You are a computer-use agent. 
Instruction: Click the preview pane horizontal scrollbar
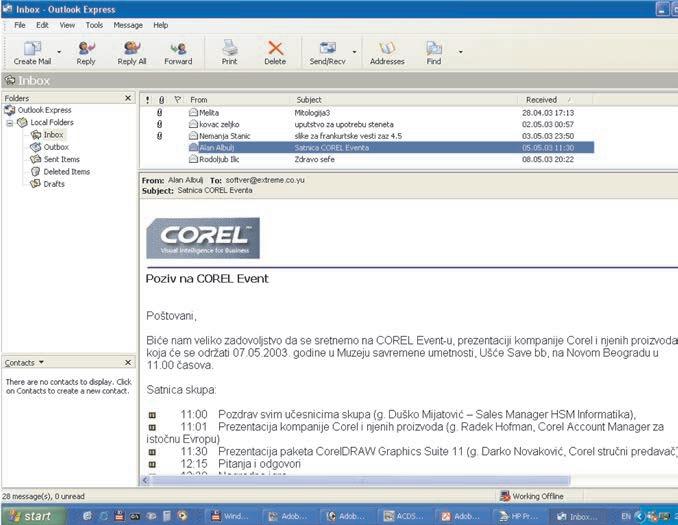[x=359, y=480]
